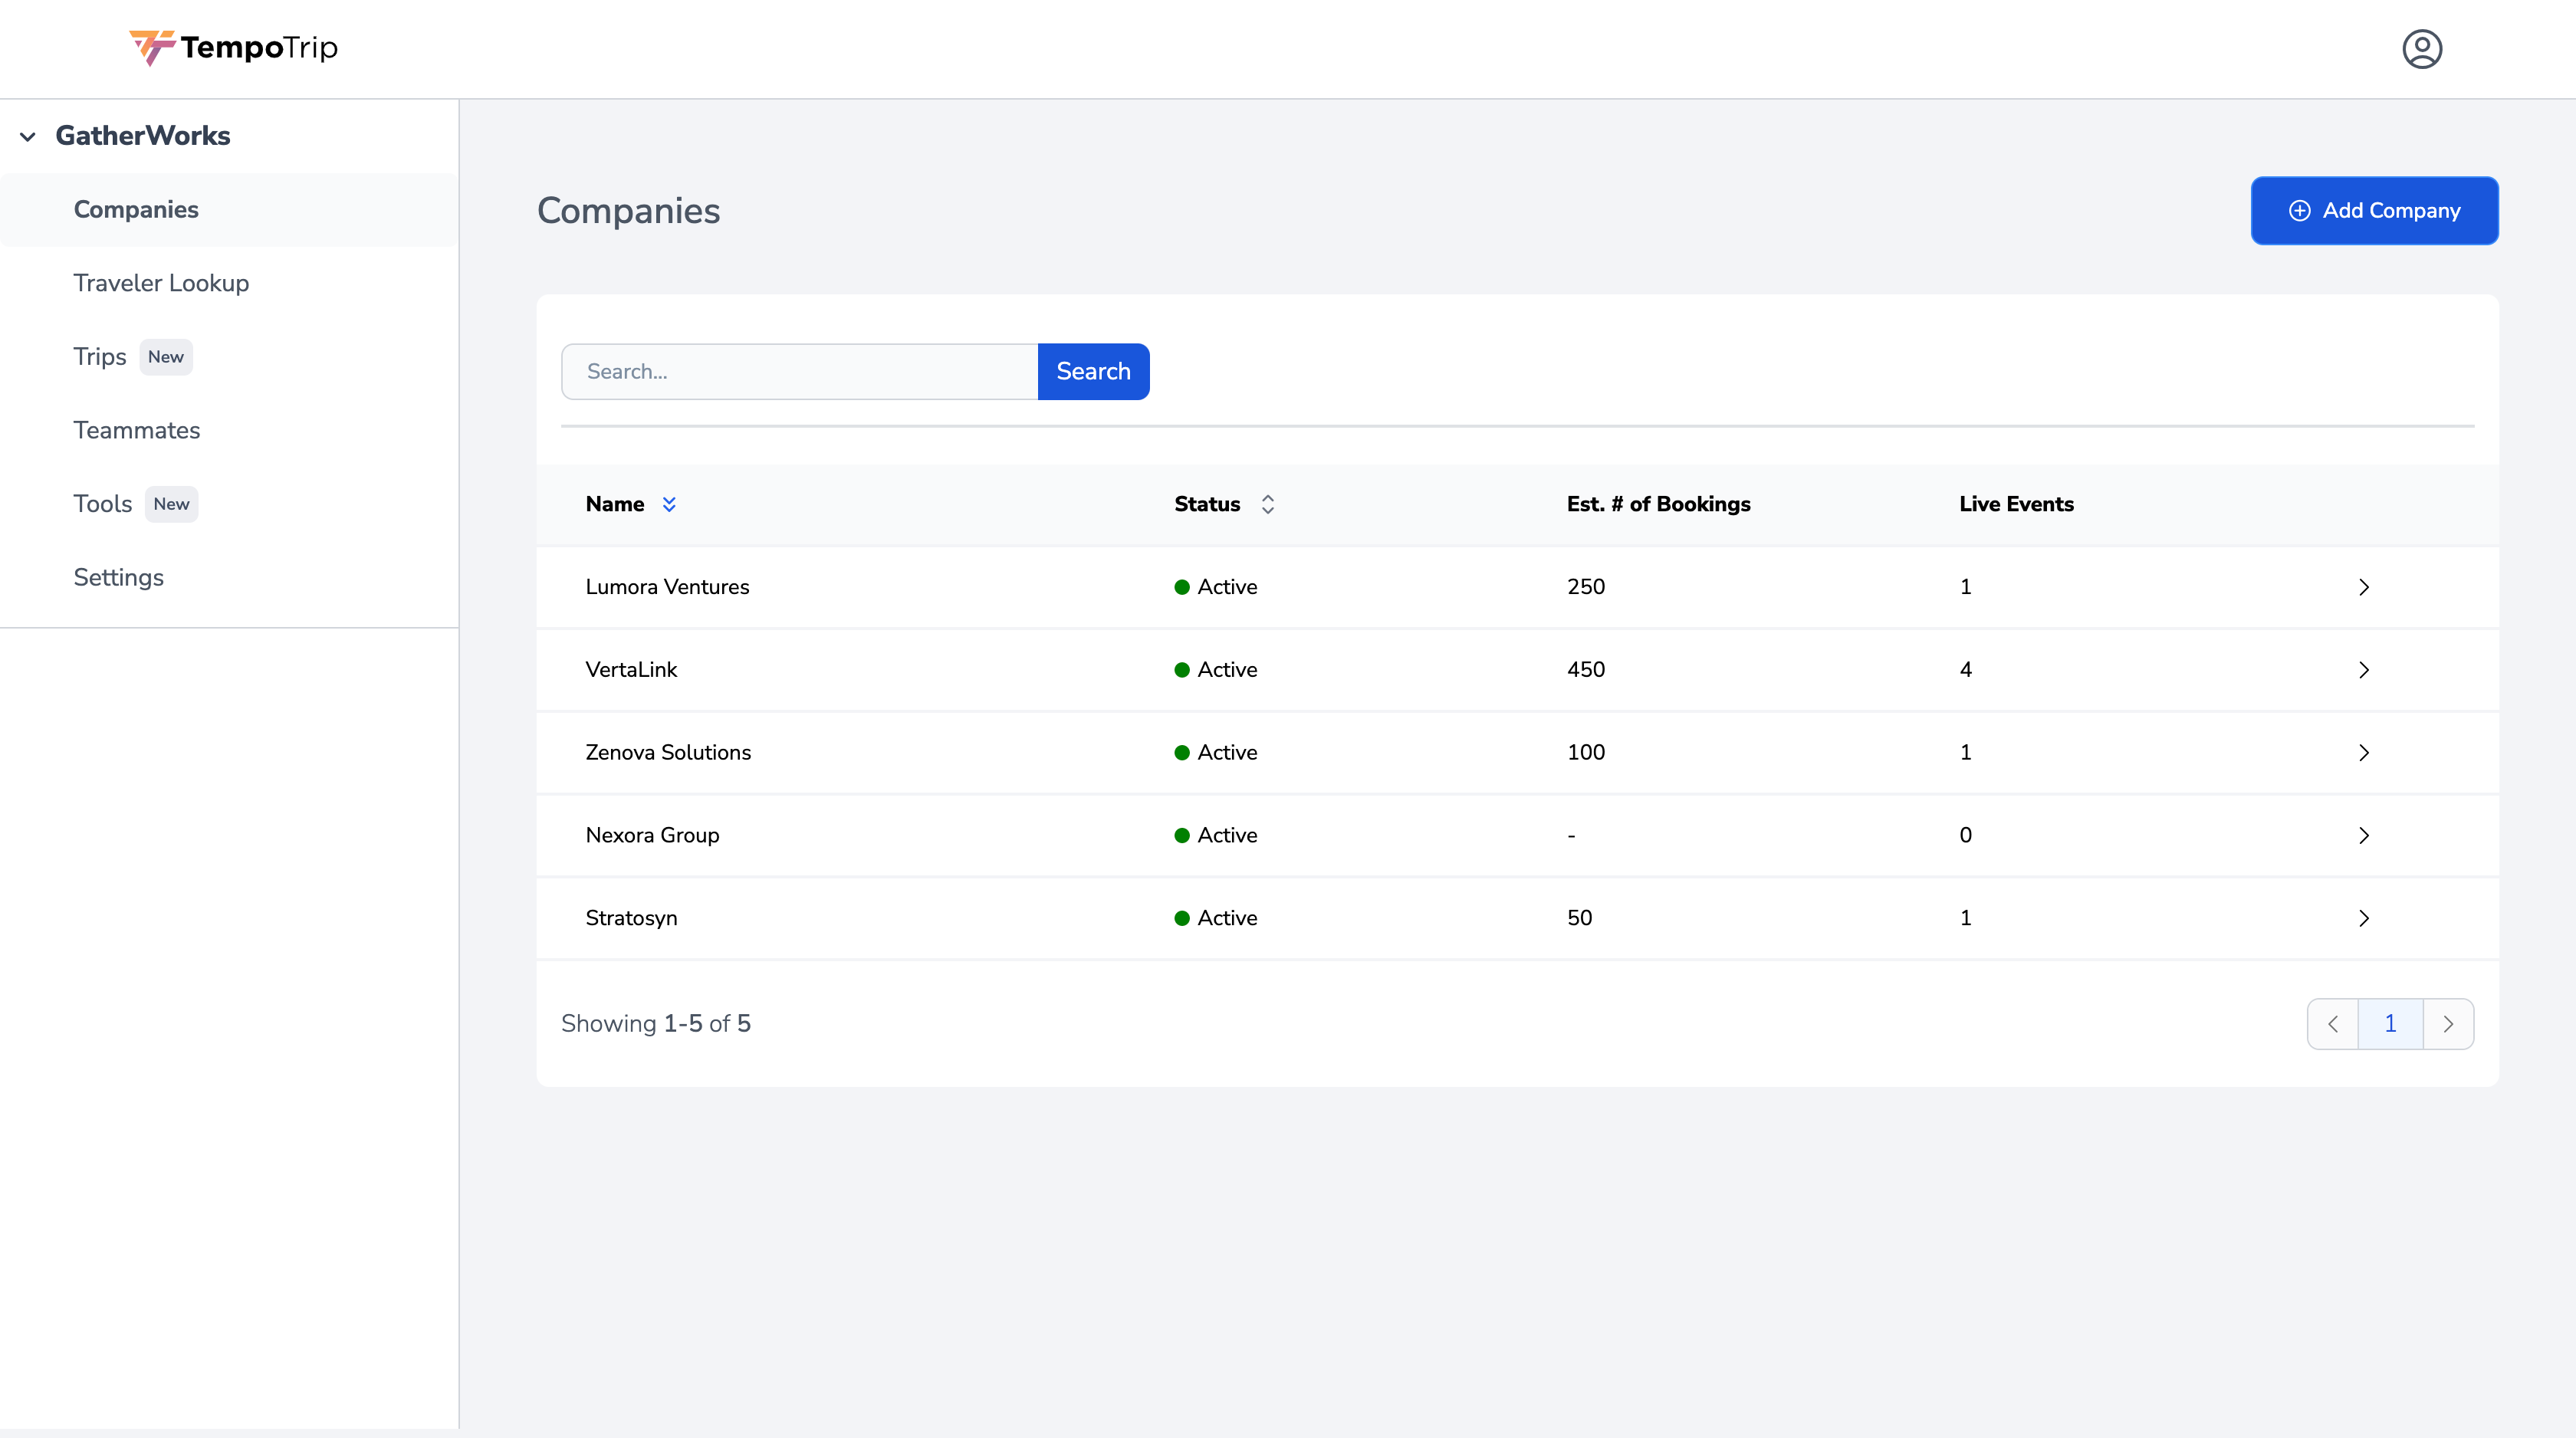Viewport: 2576px width, 1438px height.
Task: Go to next page arrow
Action: (2448, 1024)
